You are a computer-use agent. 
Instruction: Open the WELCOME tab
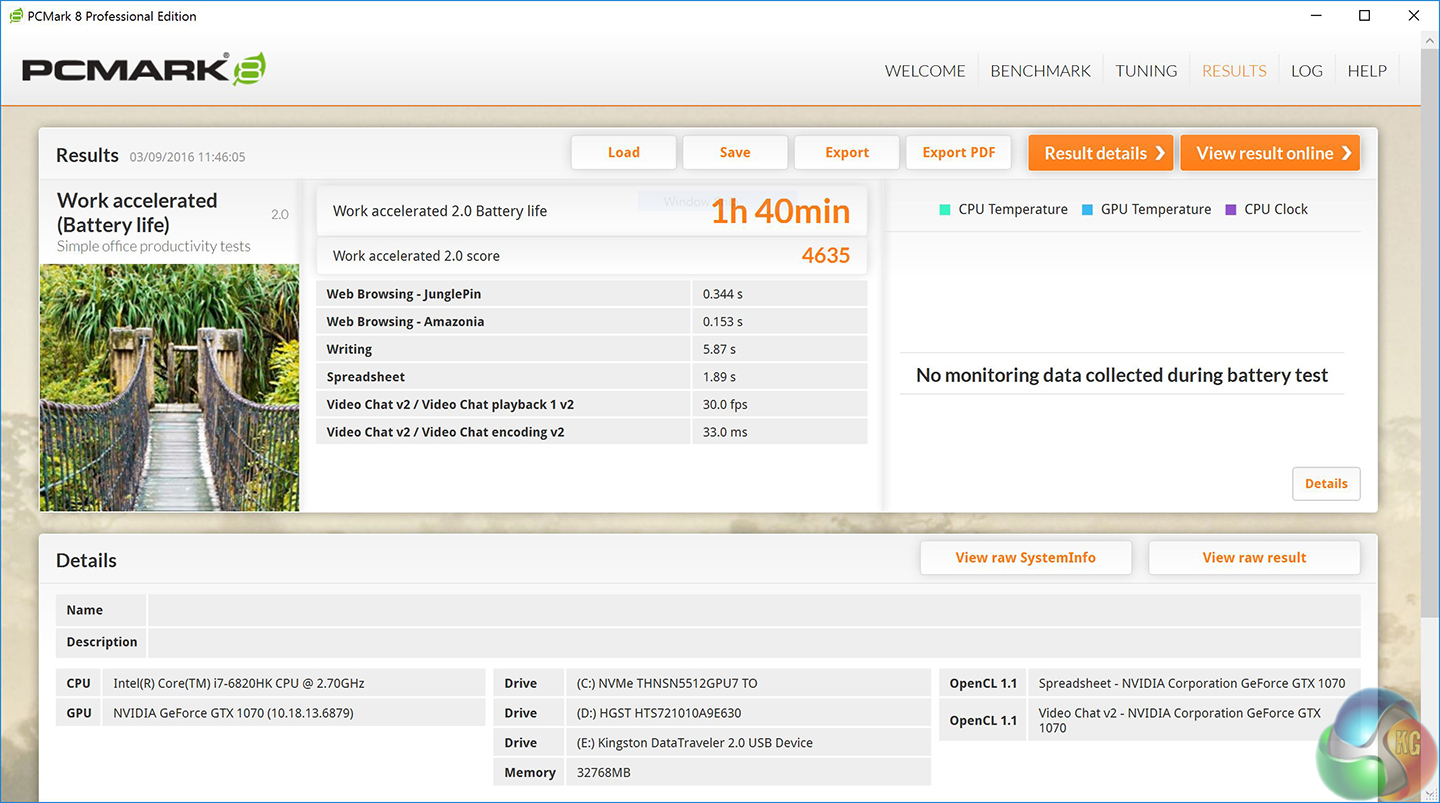[925, 71]
